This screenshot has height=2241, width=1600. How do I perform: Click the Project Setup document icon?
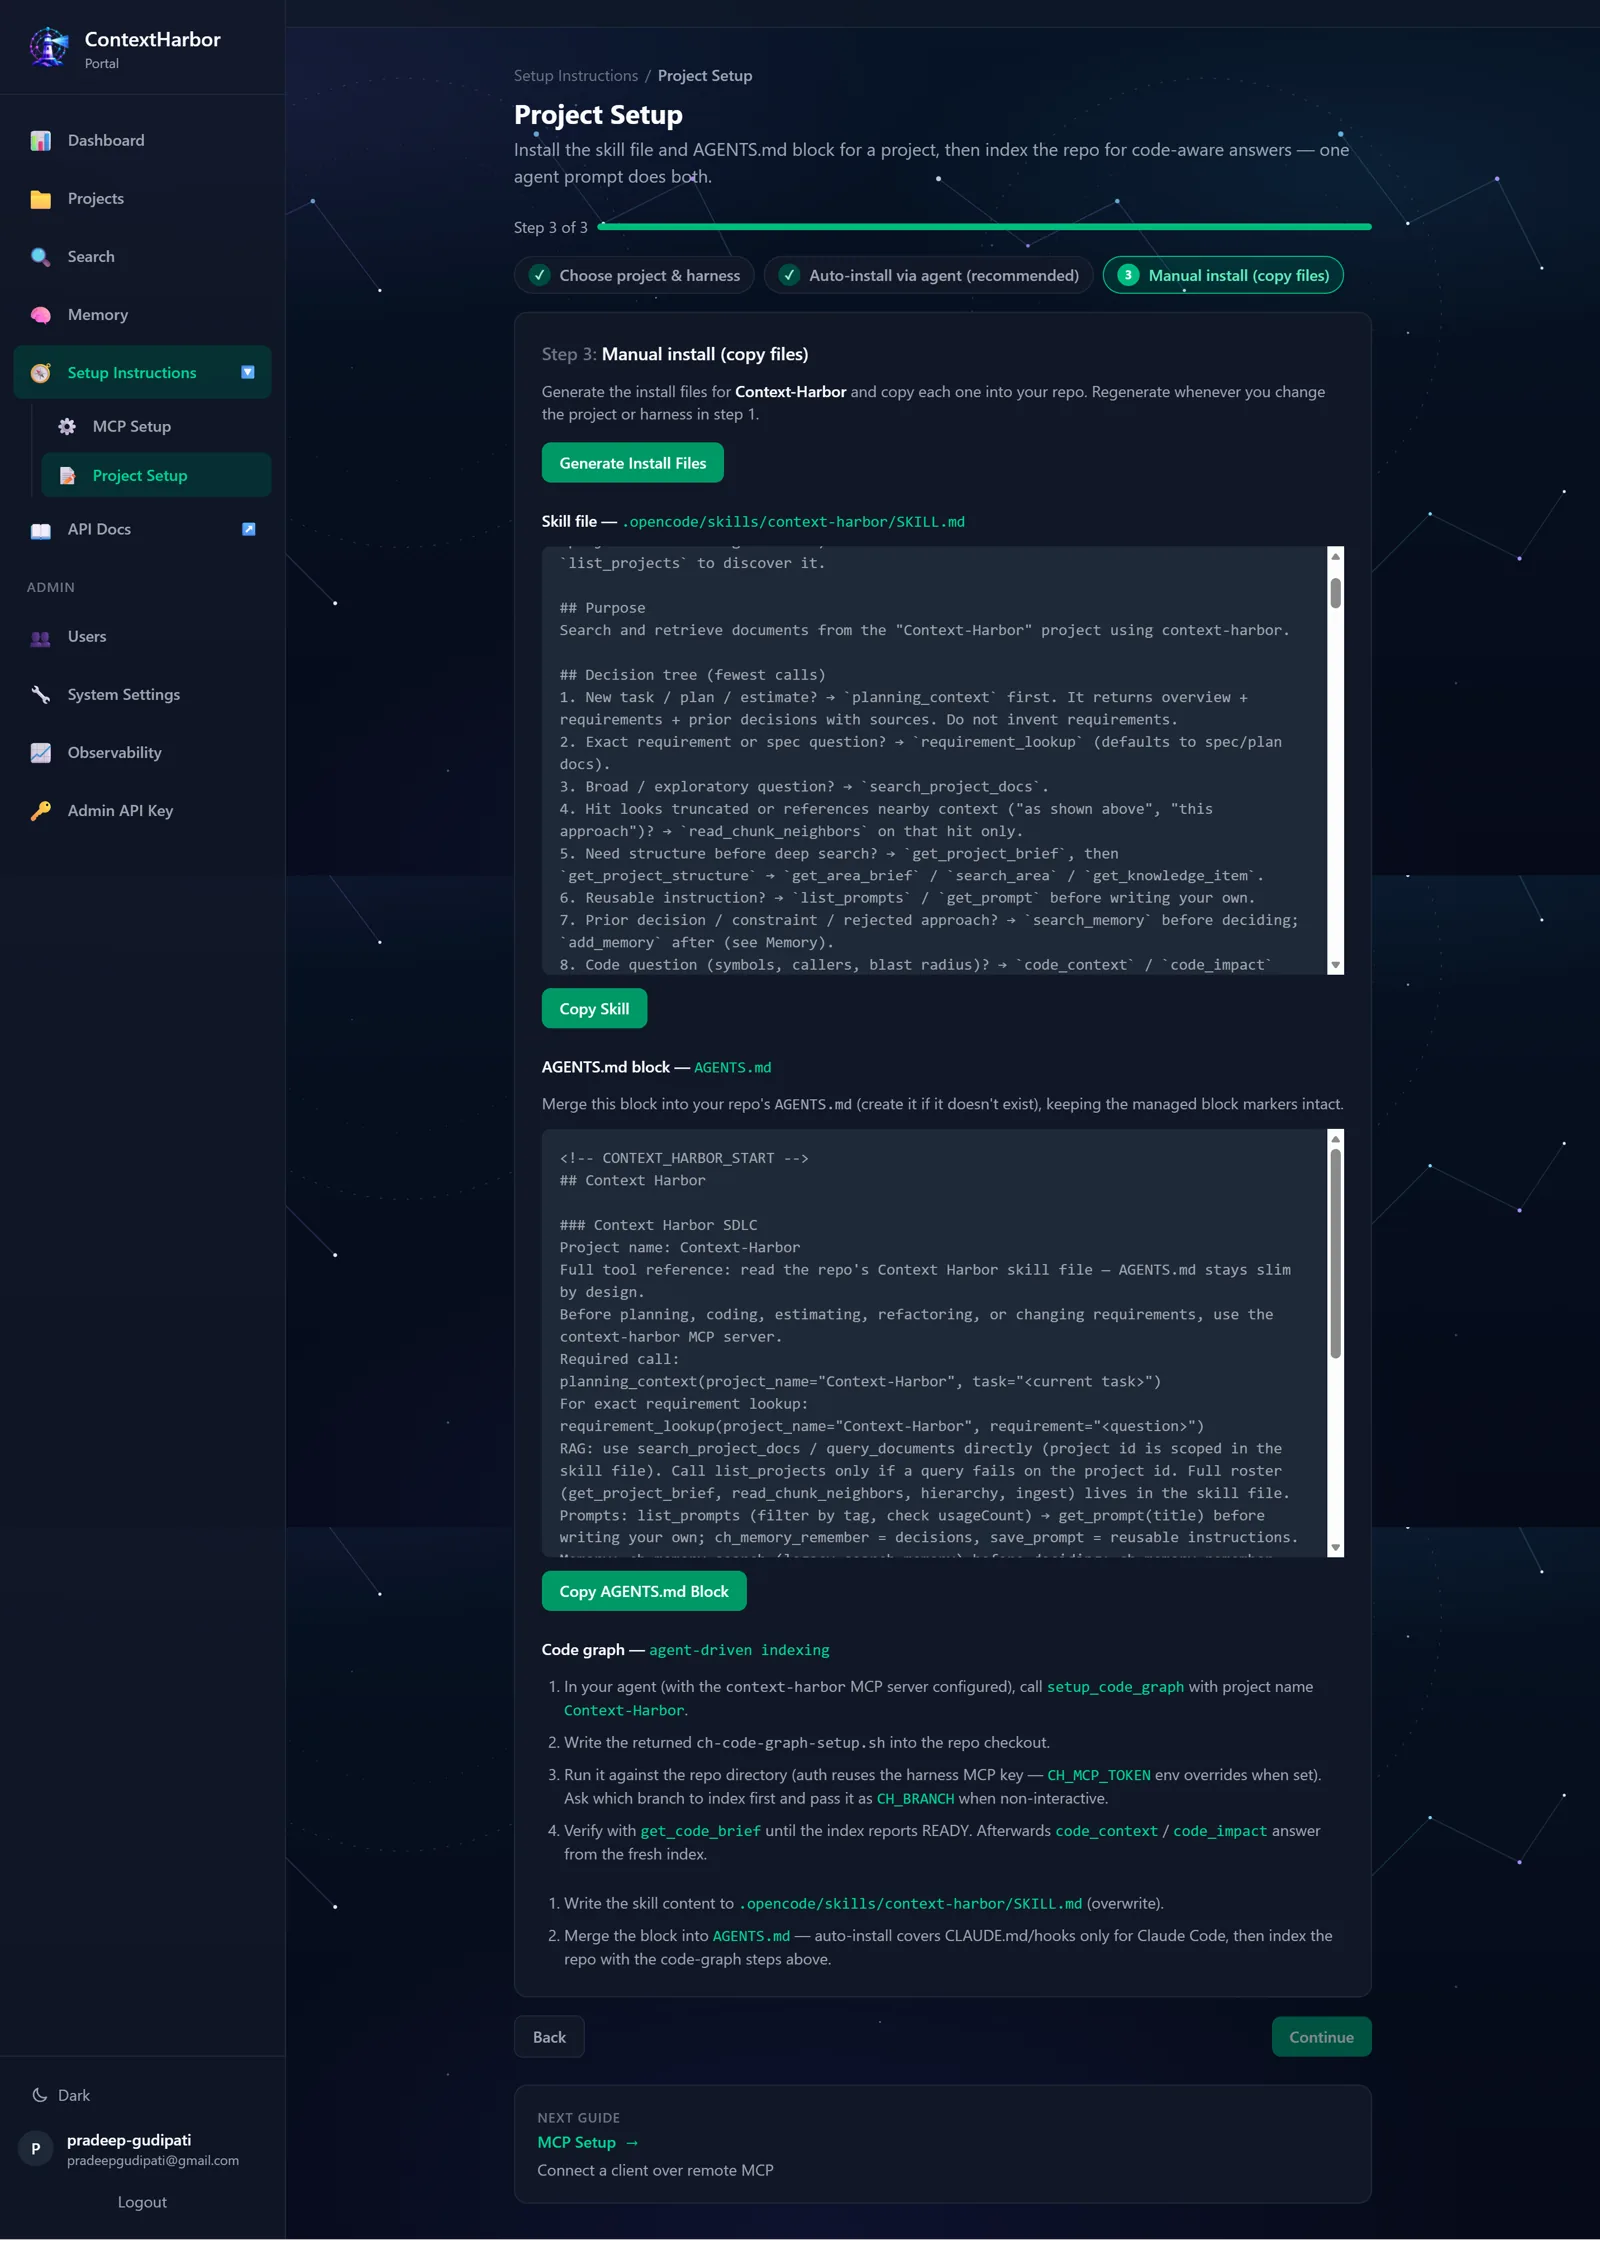67,476
